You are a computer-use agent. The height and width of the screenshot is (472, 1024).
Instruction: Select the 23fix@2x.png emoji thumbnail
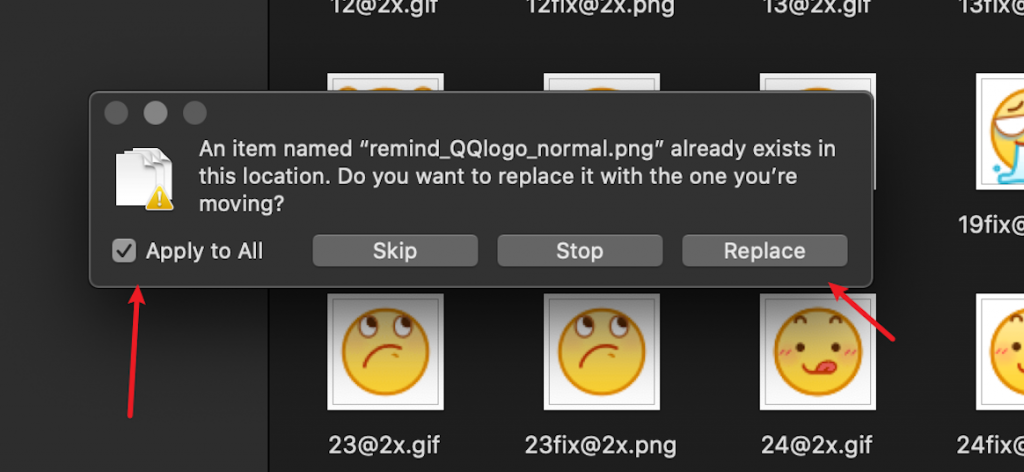pos(601,351)
